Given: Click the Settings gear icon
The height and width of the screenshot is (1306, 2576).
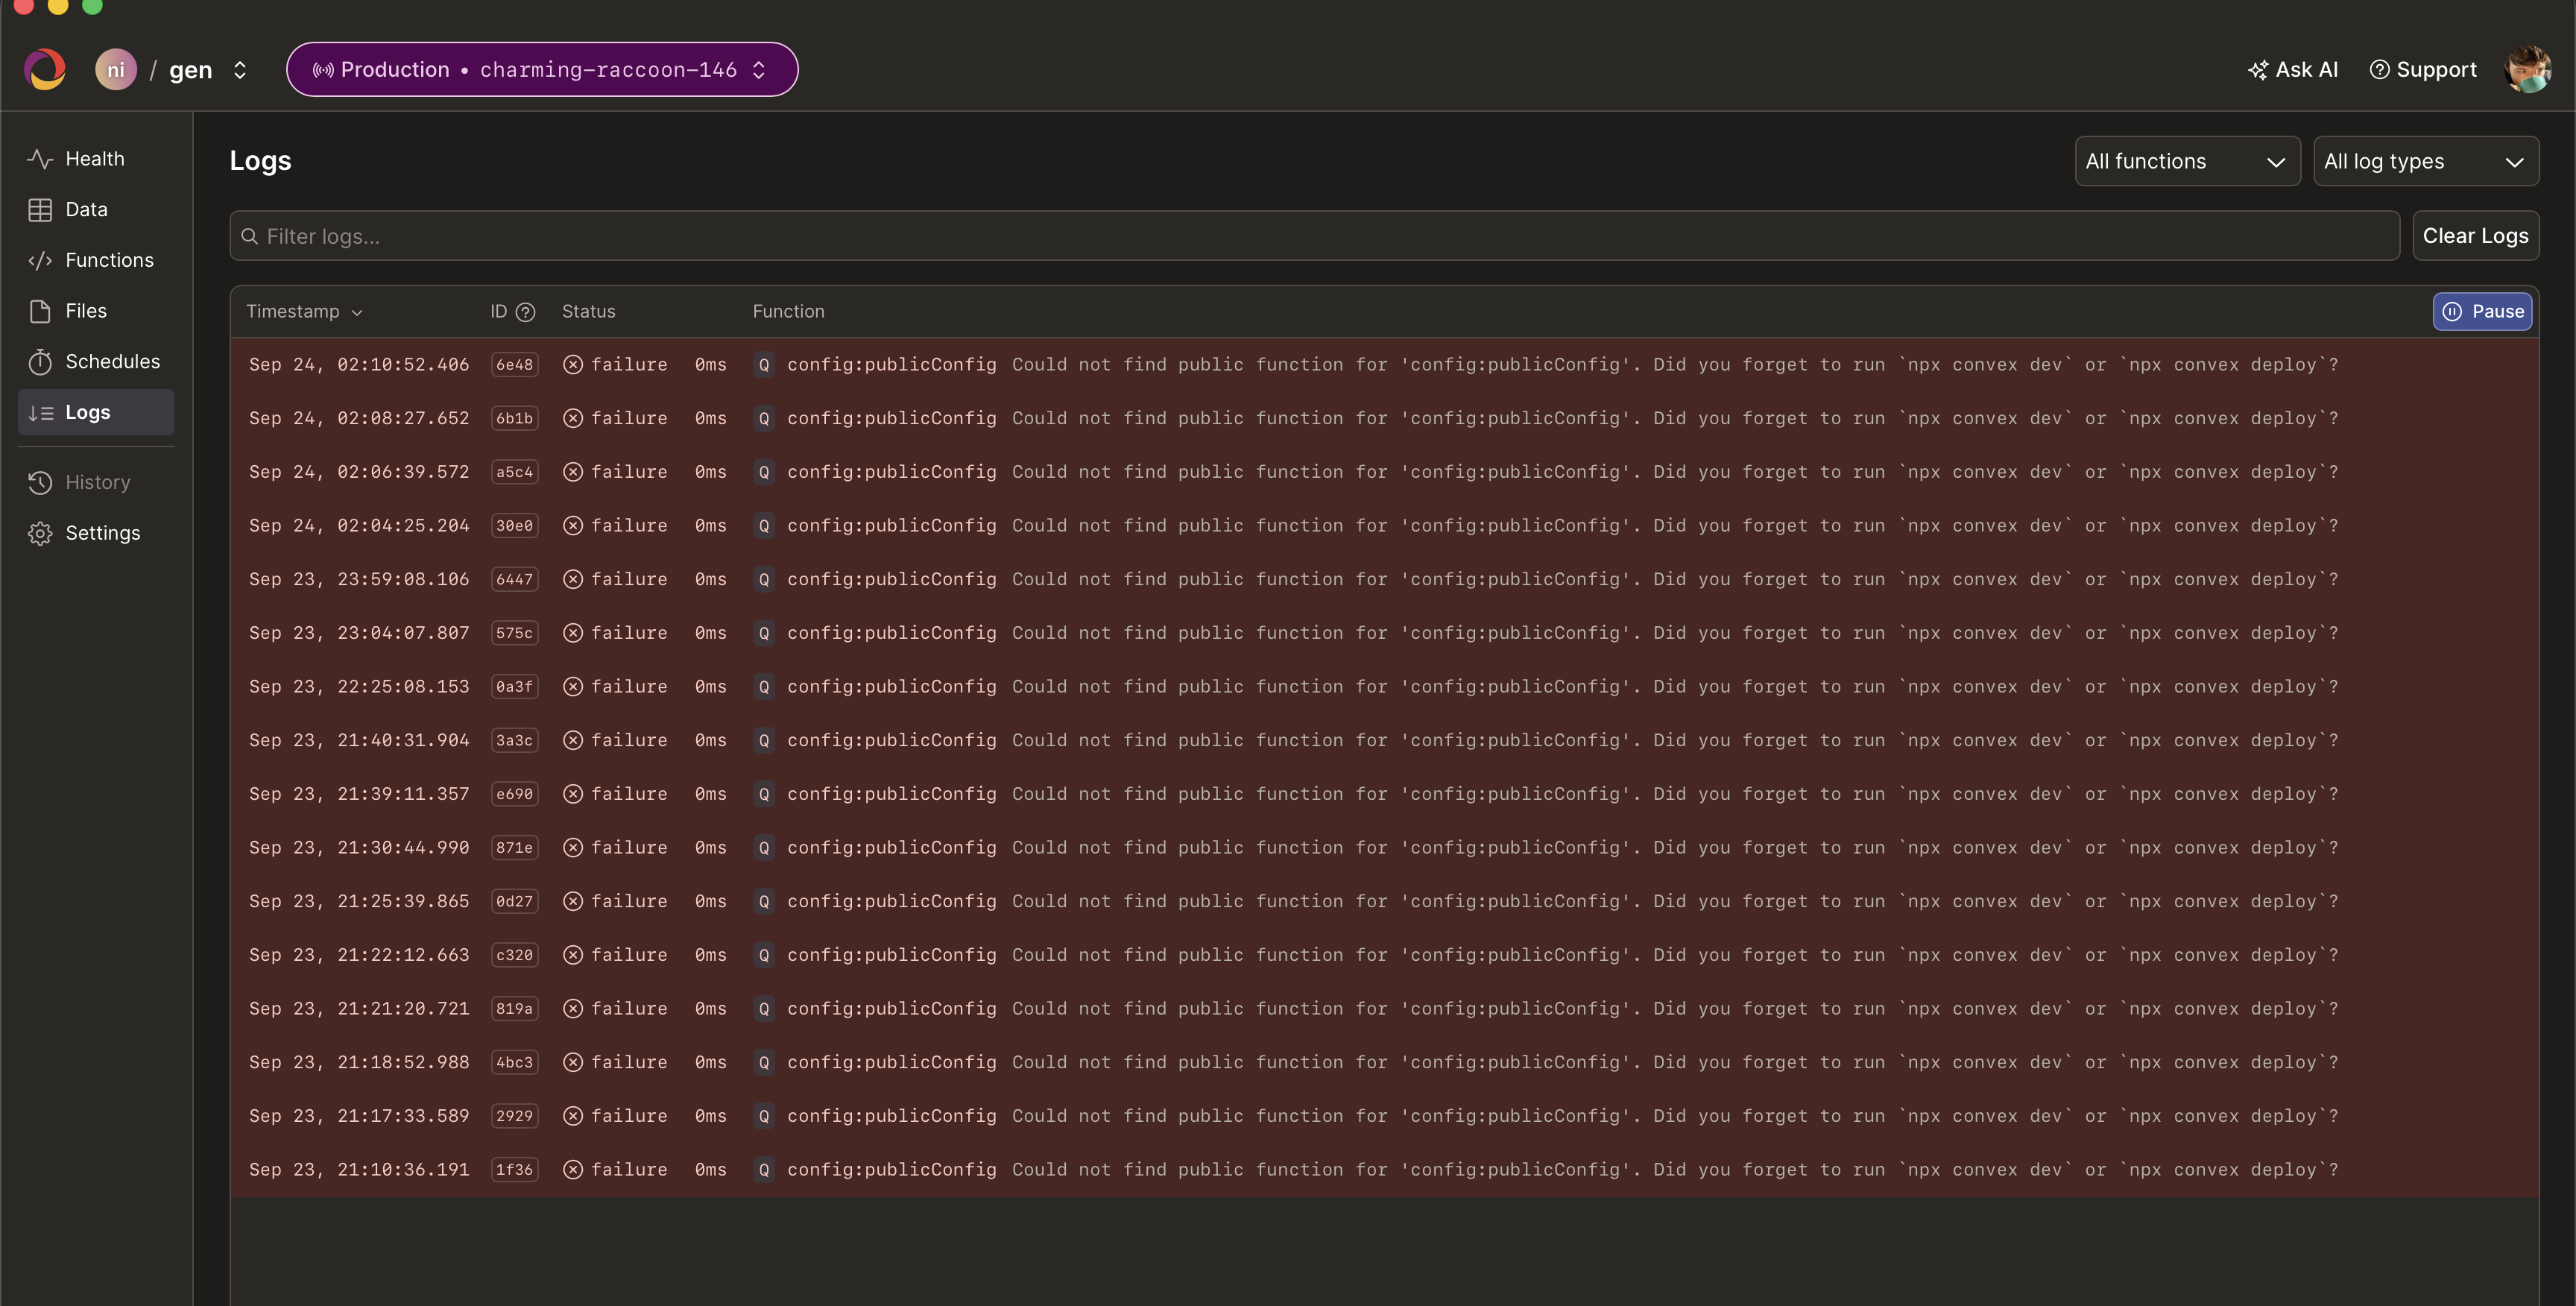Looking at the screenshot, I should (40, 533).
